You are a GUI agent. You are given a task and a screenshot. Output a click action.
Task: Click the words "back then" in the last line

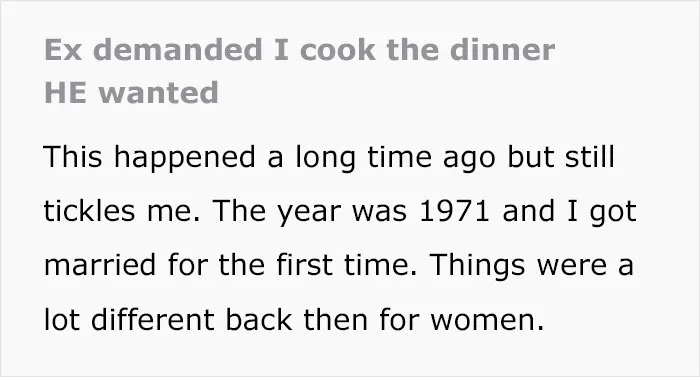tap(297, 319)
